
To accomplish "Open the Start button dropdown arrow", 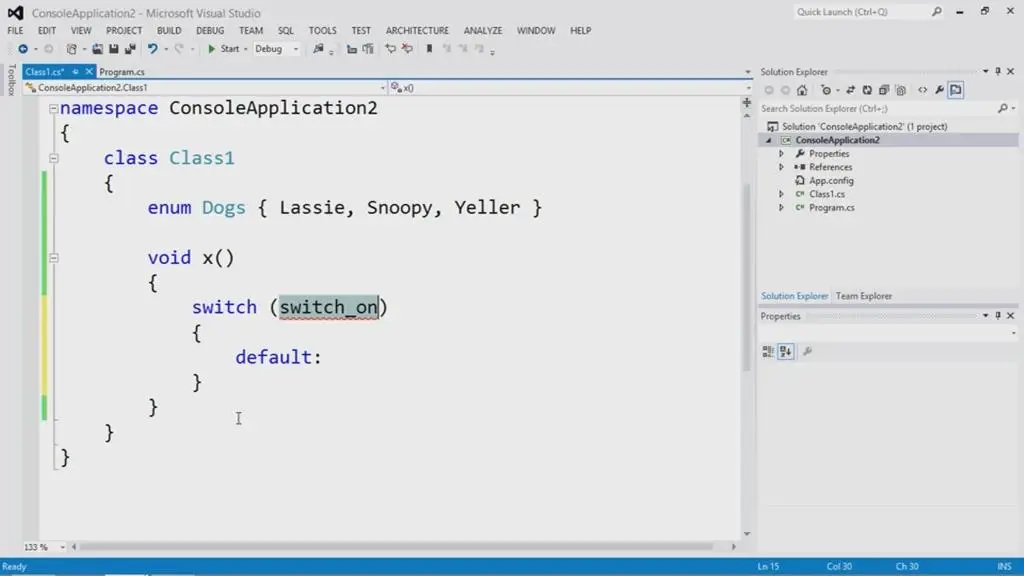I will click(x=246, y=49).
